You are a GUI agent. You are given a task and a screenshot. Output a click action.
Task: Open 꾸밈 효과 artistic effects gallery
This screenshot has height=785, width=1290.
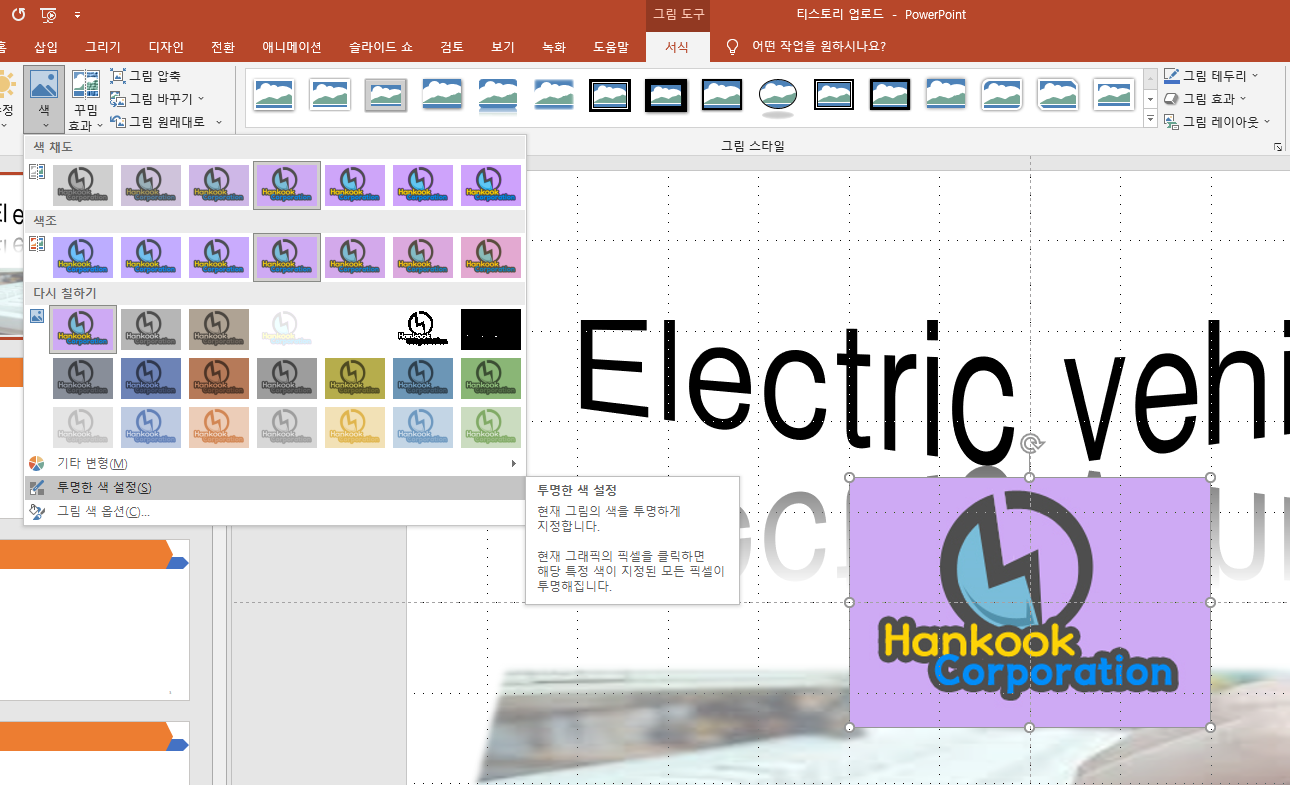coord(85,101)
